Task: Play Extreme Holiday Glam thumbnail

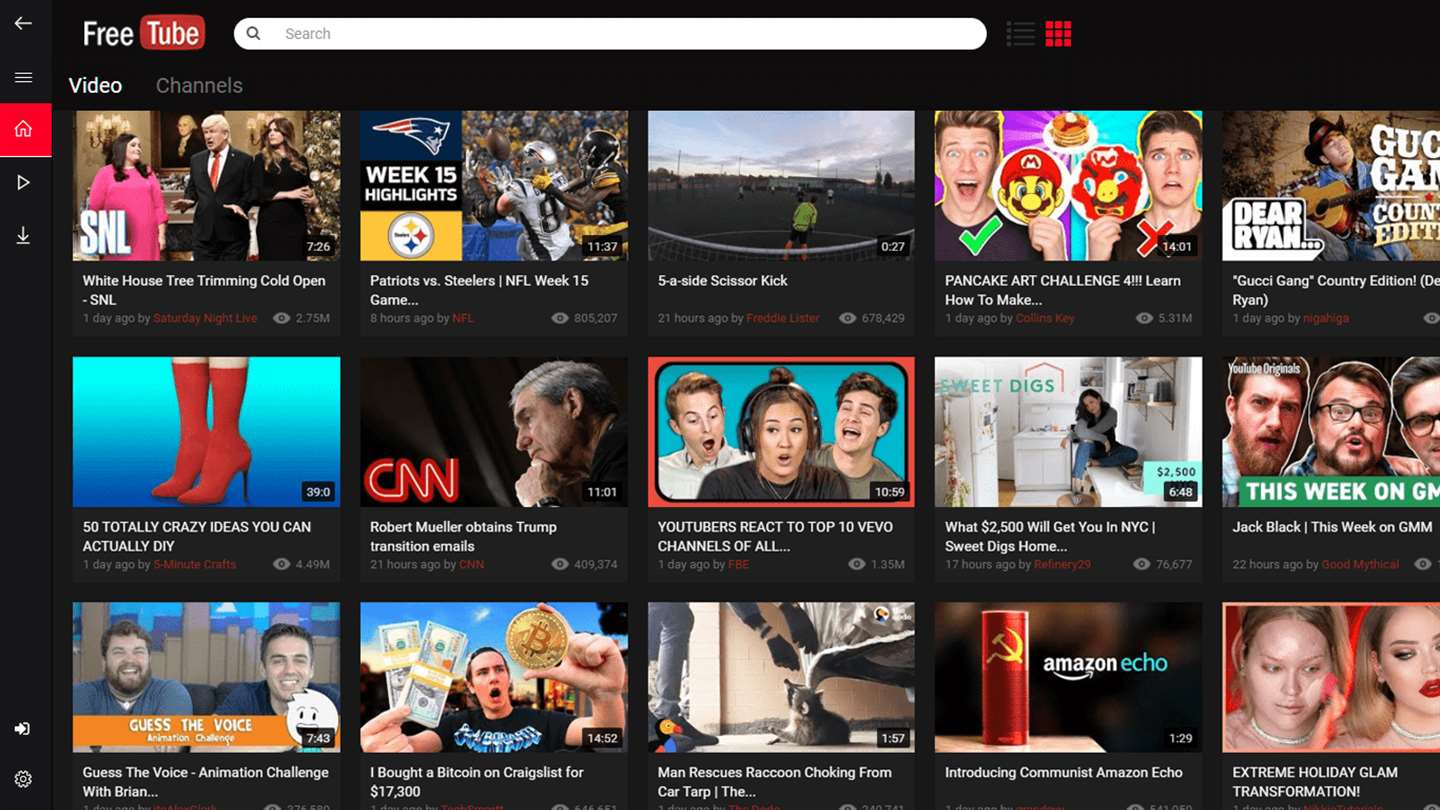Action: (x=1331, y=677)
